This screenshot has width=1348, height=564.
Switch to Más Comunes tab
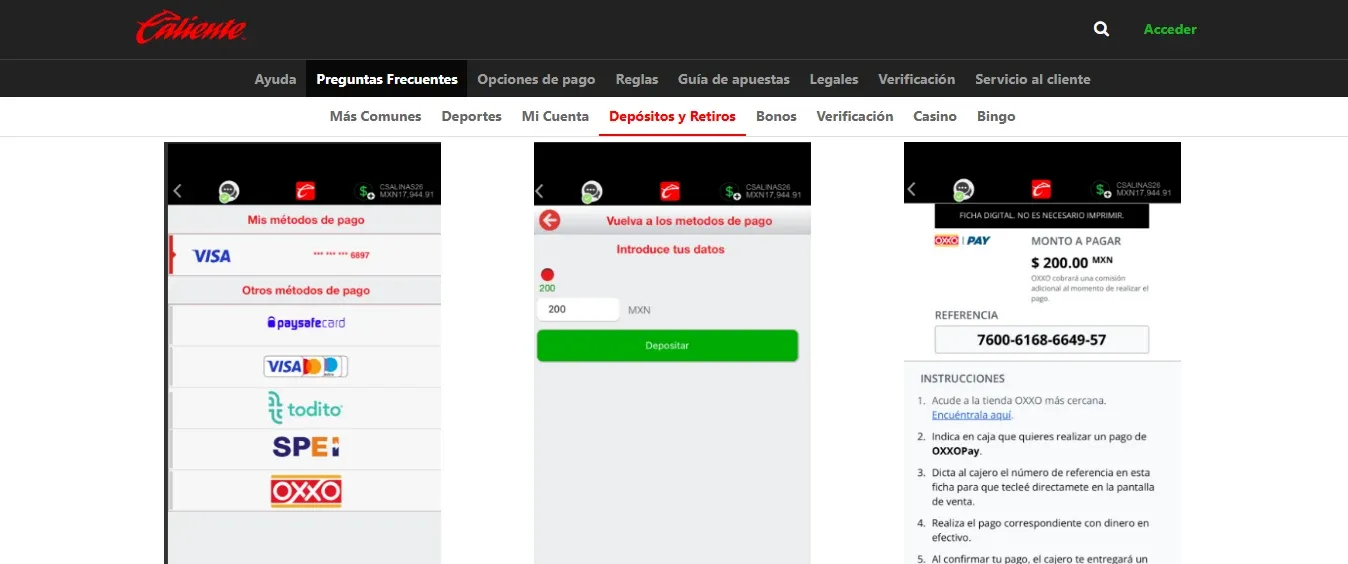376,116
